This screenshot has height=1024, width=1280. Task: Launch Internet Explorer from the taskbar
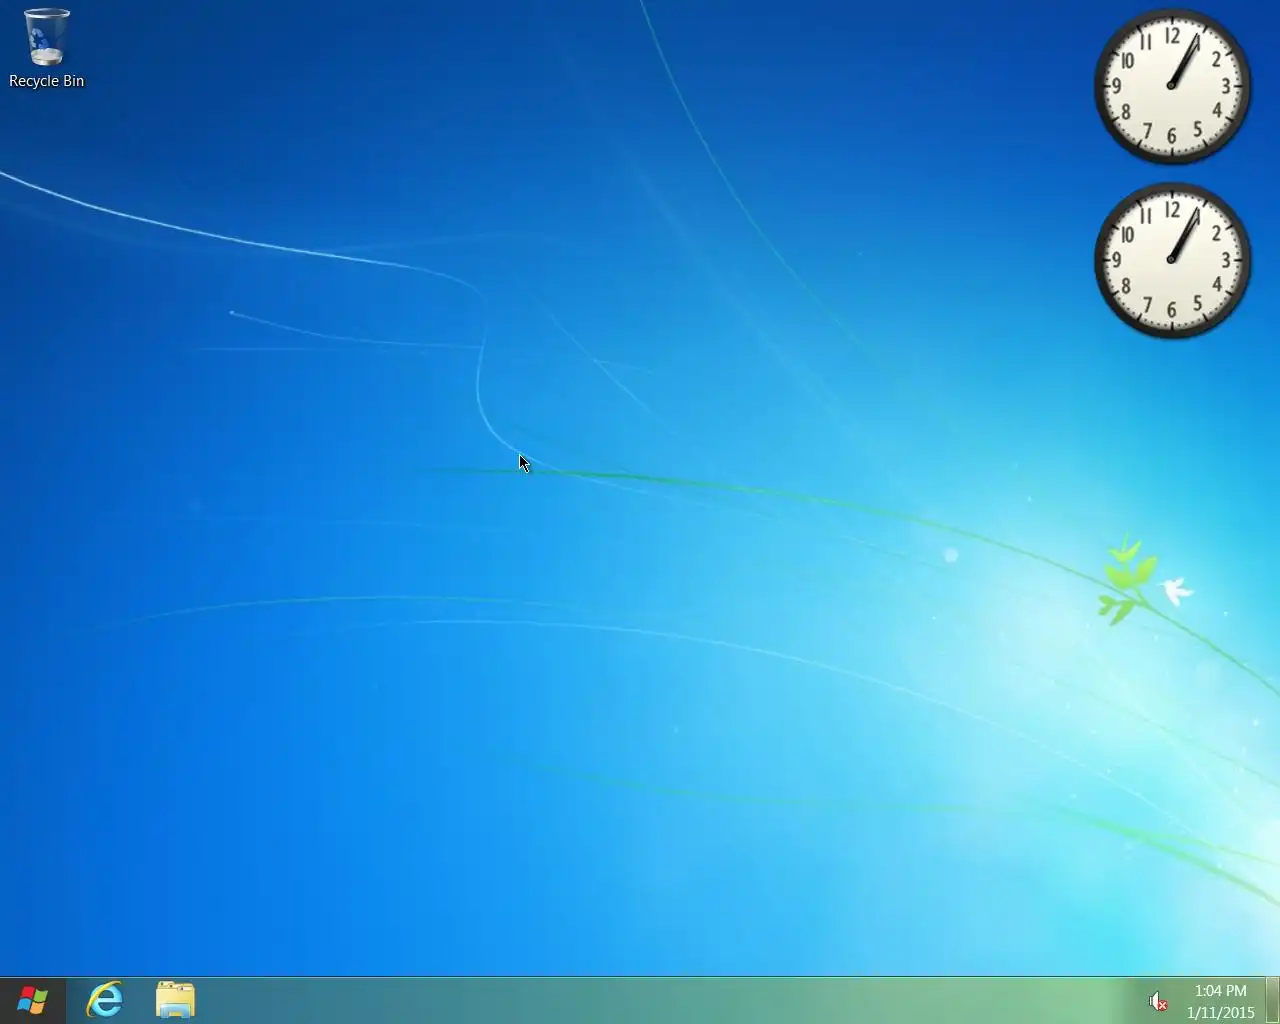pos(105,1000)
